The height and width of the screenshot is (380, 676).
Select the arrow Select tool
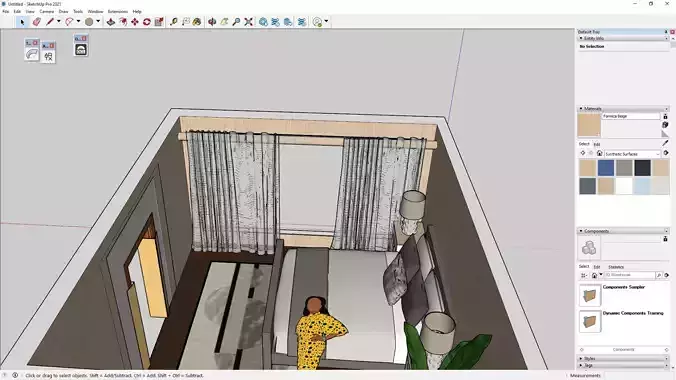click(22, 22)
